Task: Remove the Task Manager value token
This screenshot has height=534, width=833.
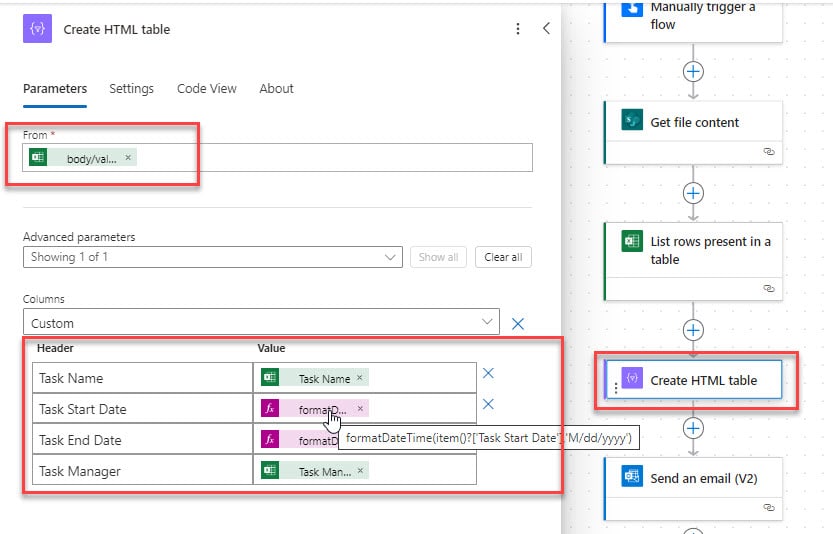Action: pyautogui.click(x=360, y=470)
